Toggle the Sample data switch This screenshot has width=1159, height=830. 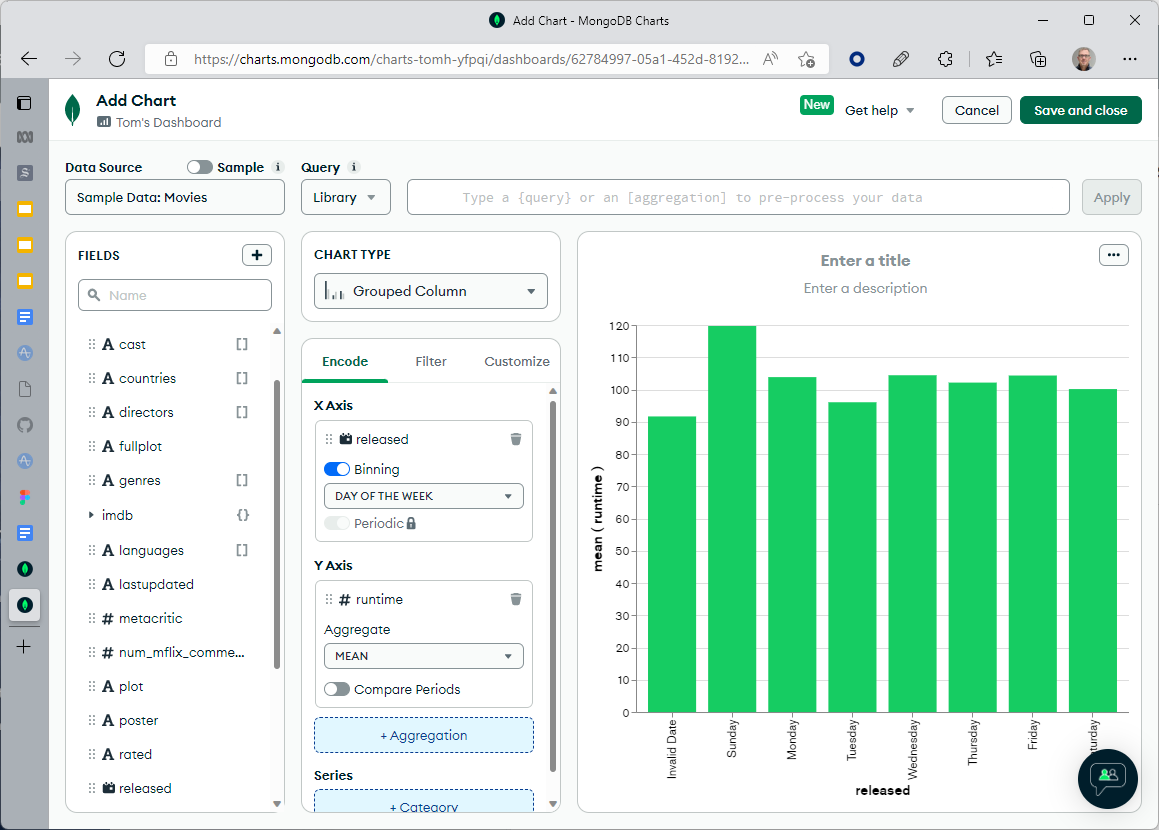click(200, 167)
